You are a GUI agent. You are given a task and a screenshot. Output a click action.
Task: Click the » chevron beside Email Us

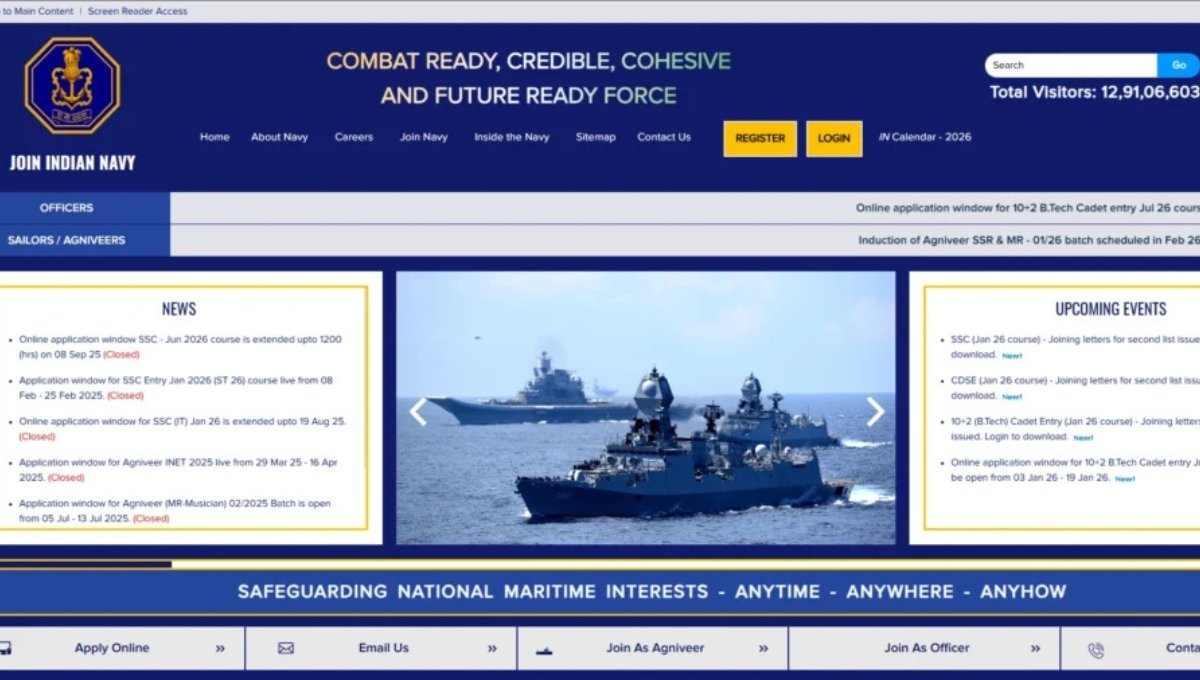coord(491,648)
